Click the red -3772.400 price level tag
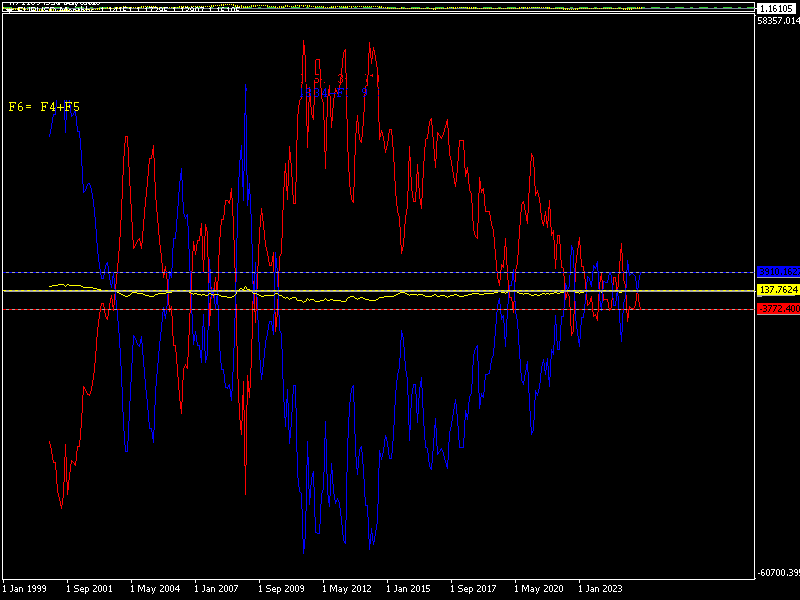The width and height of the screenshot is (800, 600). 777,309
